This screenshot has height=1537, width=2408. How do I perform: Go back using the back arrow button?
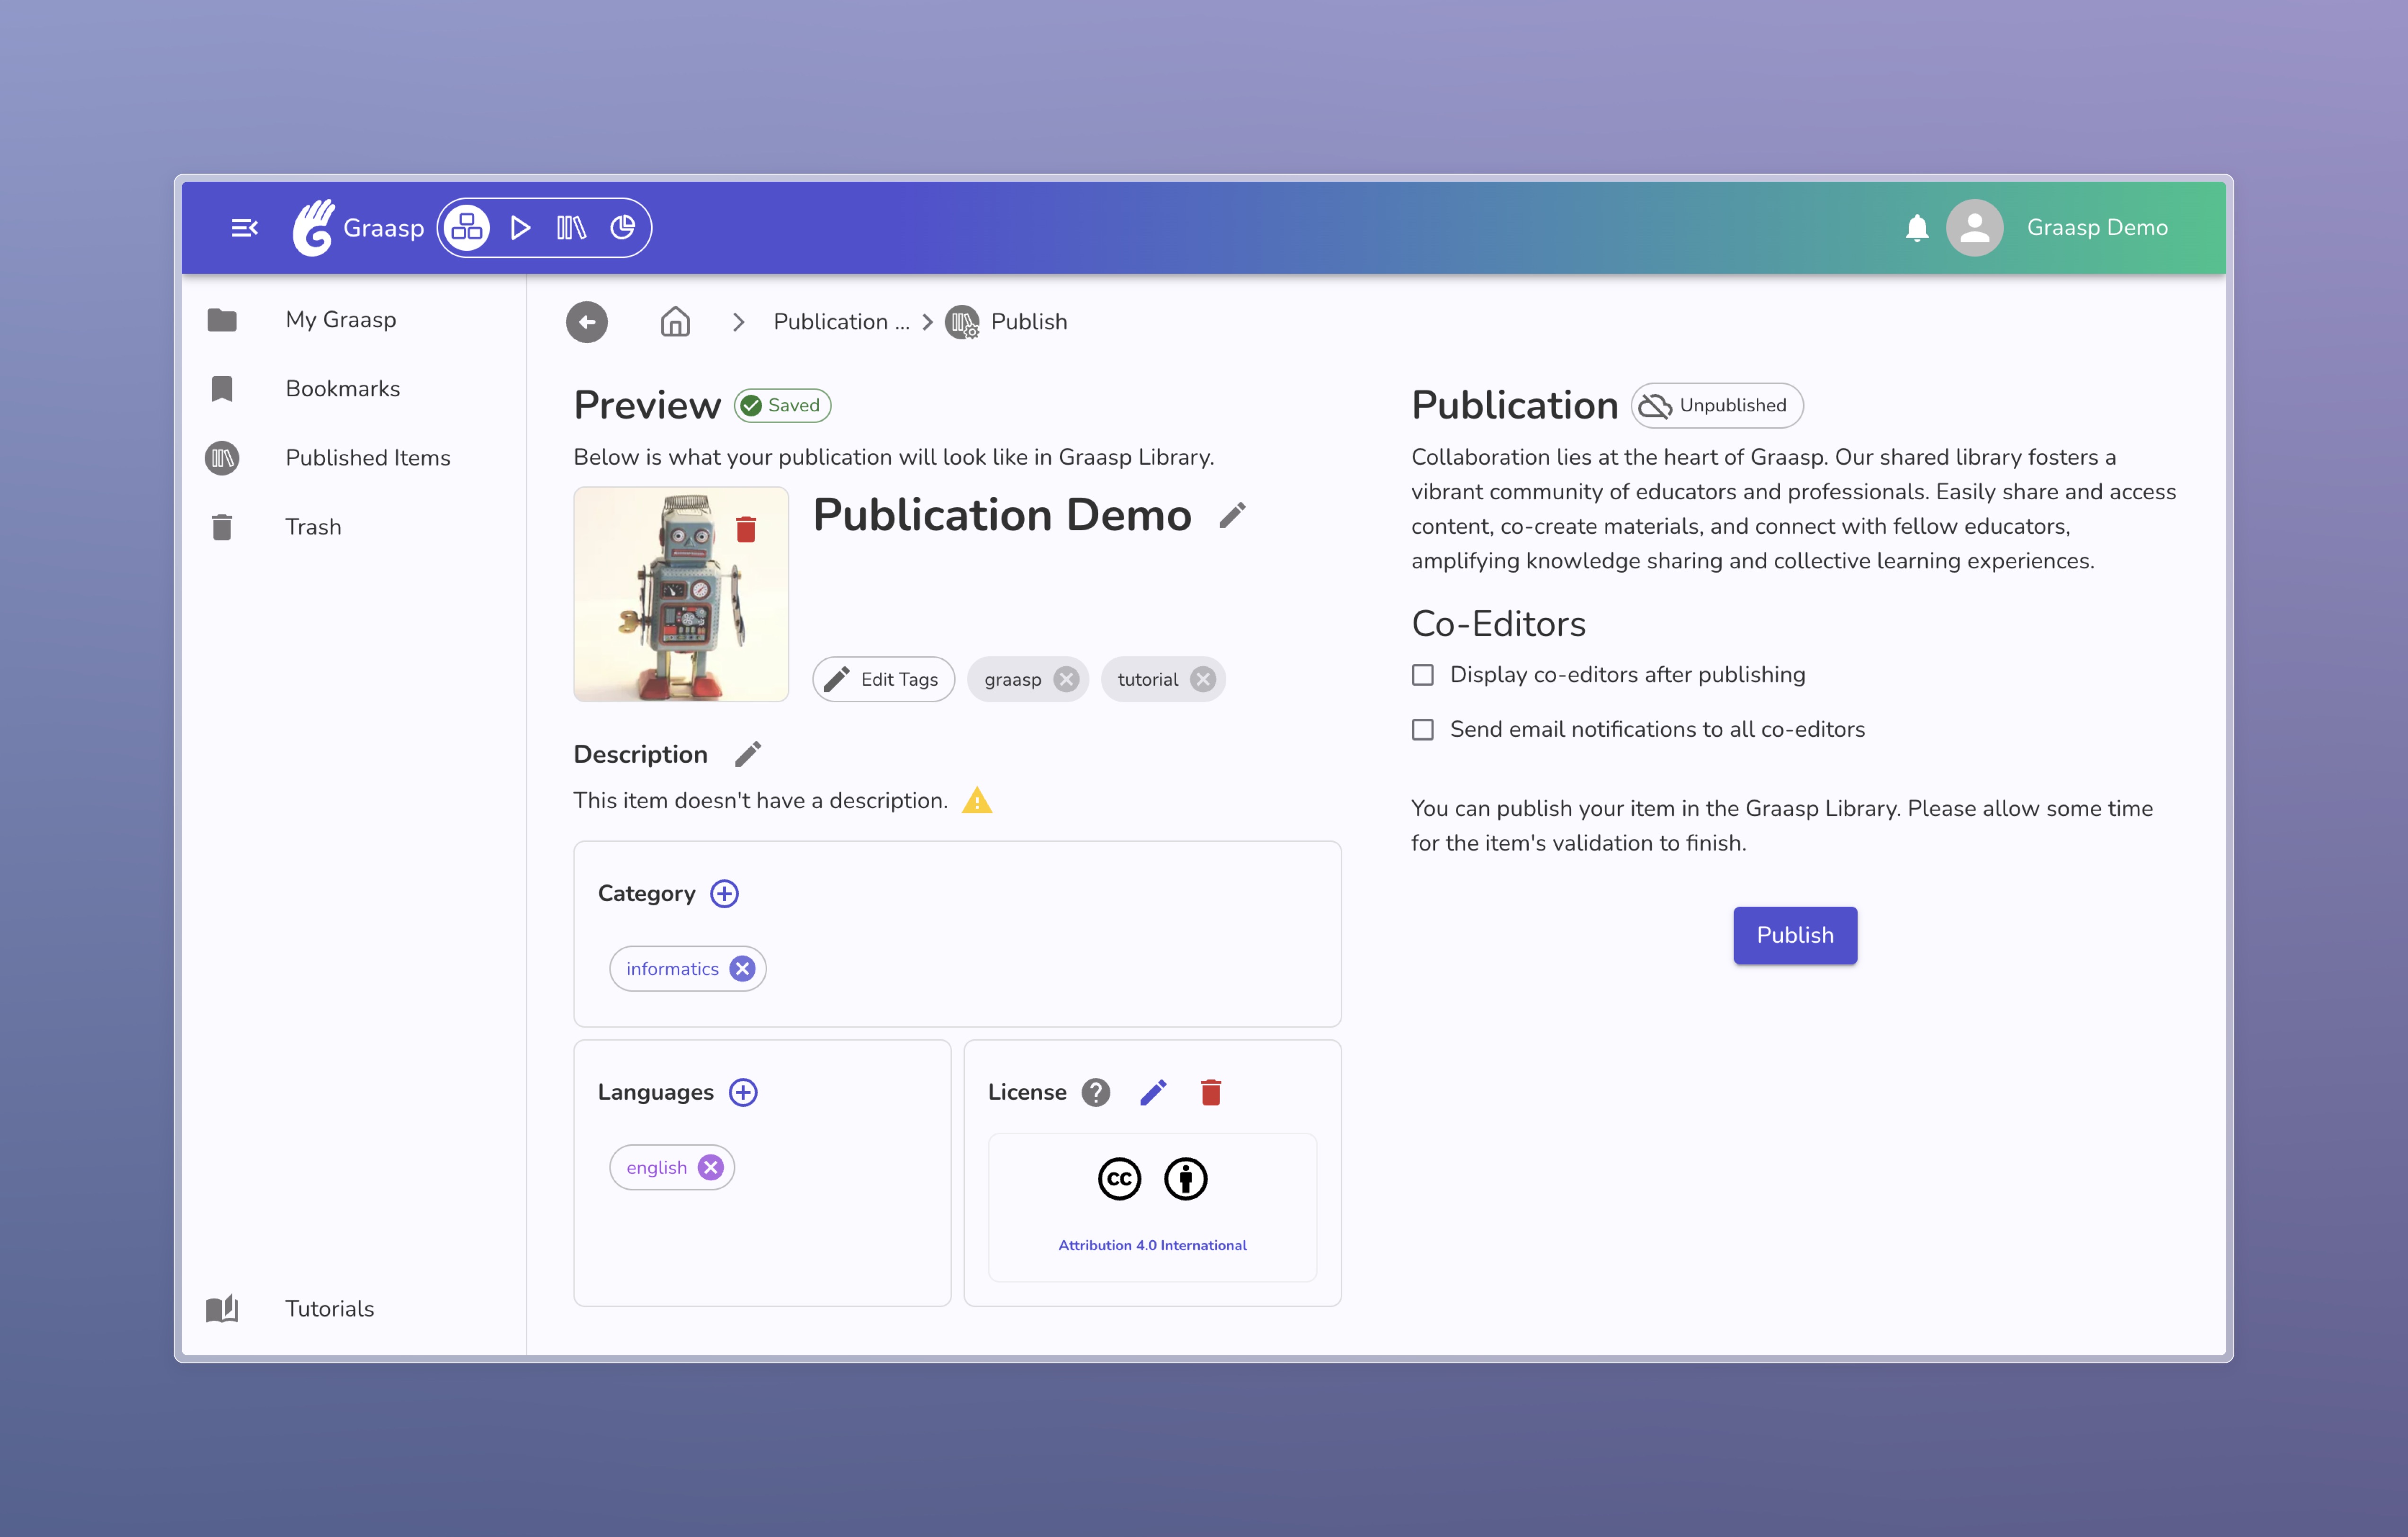pyautogui.click(x=587, y=322)
